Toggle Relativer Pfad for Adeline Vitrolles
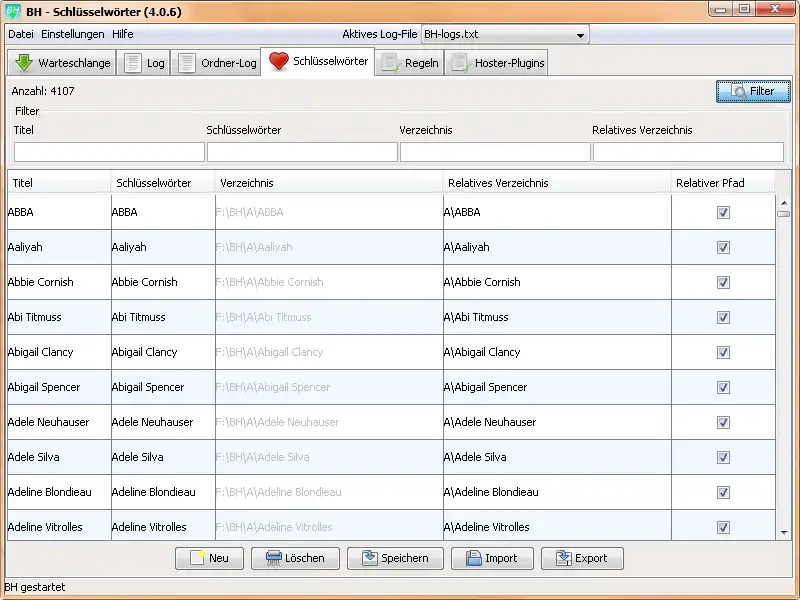 pos(723,527)
